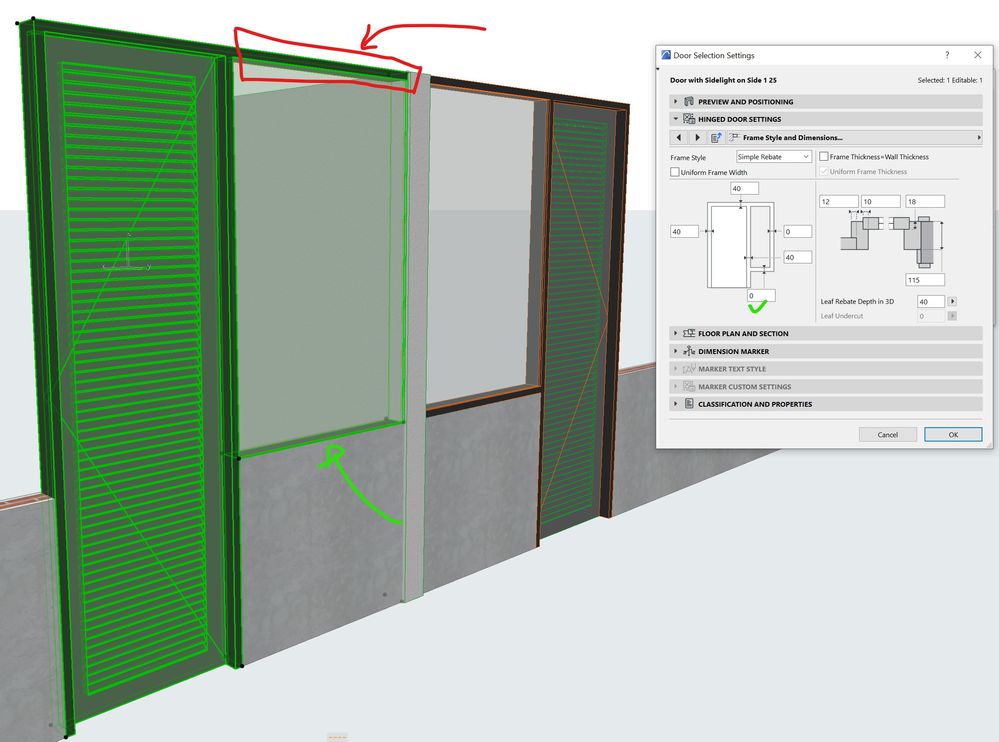Edit top frame width field (40)
This screenshot has height=742, width=999.
coord(744,189)
